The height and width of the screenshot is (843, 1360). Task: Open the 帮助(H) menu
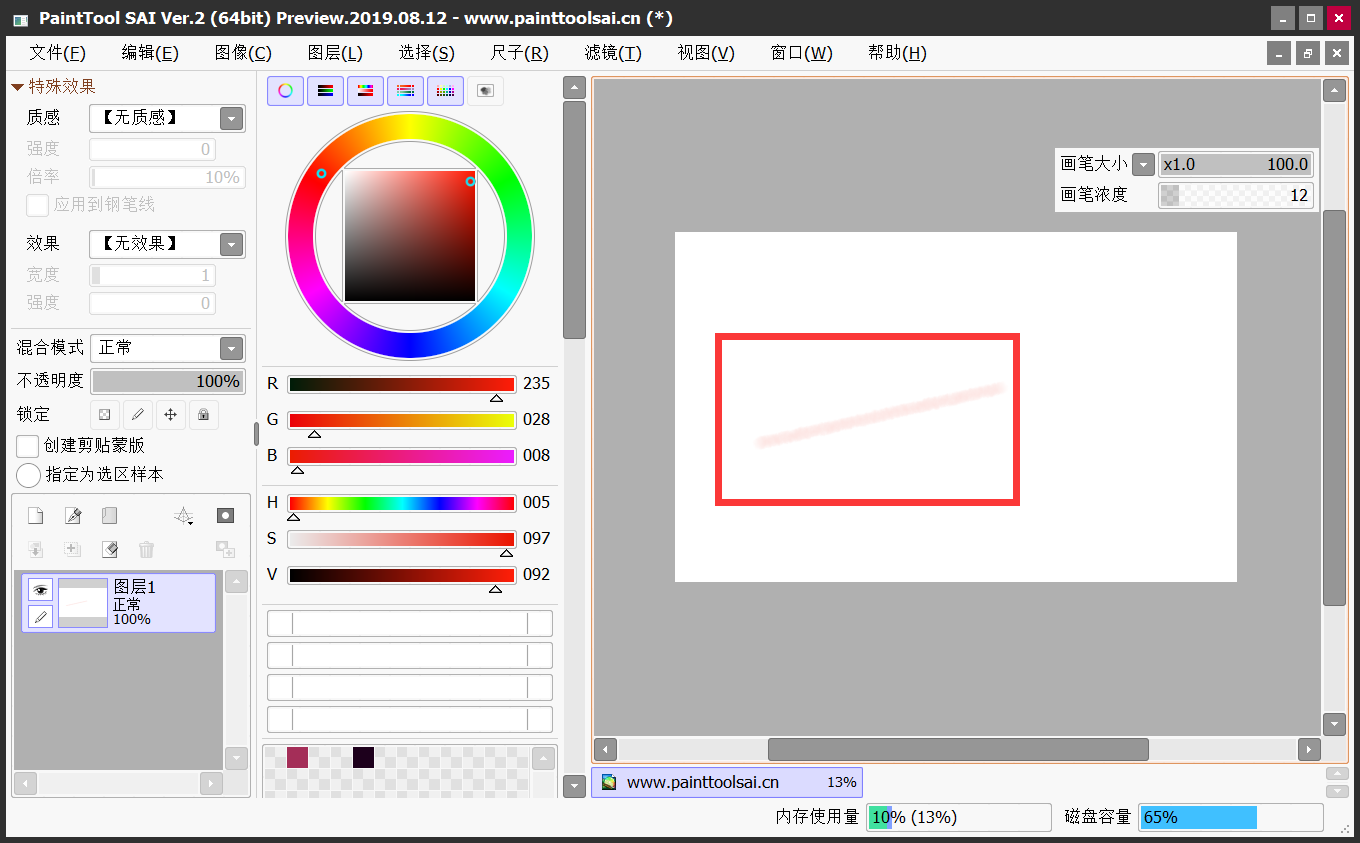(x=897, y=53)
